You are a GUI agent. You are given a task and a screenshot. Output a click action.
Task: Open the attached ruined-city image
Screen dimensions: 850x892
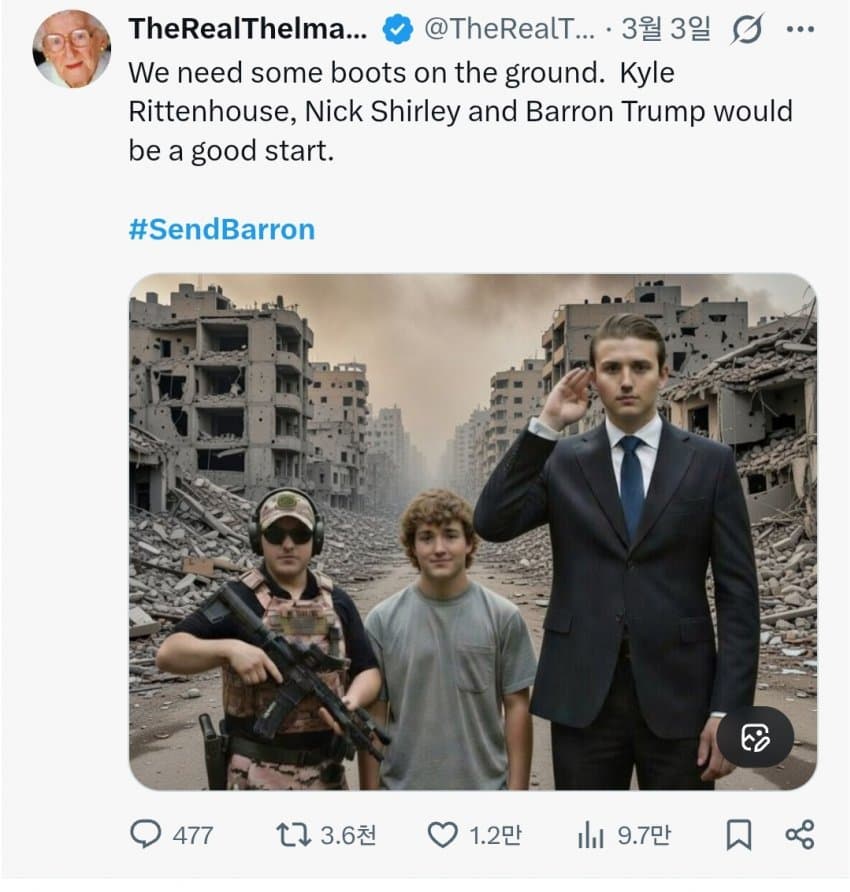click(472, 530)
